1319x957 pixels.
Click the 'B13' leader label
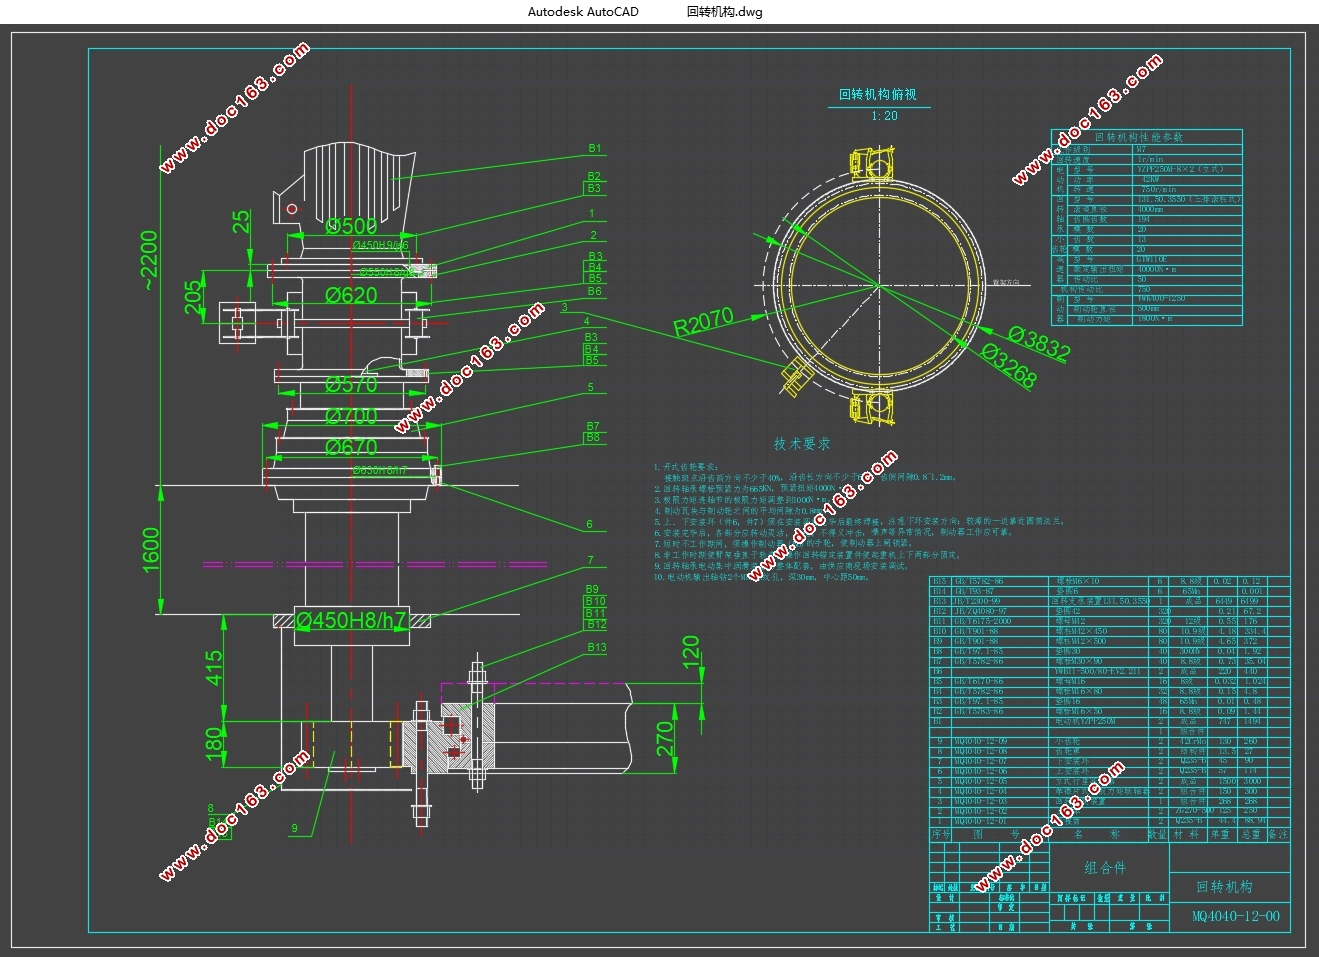597,647
